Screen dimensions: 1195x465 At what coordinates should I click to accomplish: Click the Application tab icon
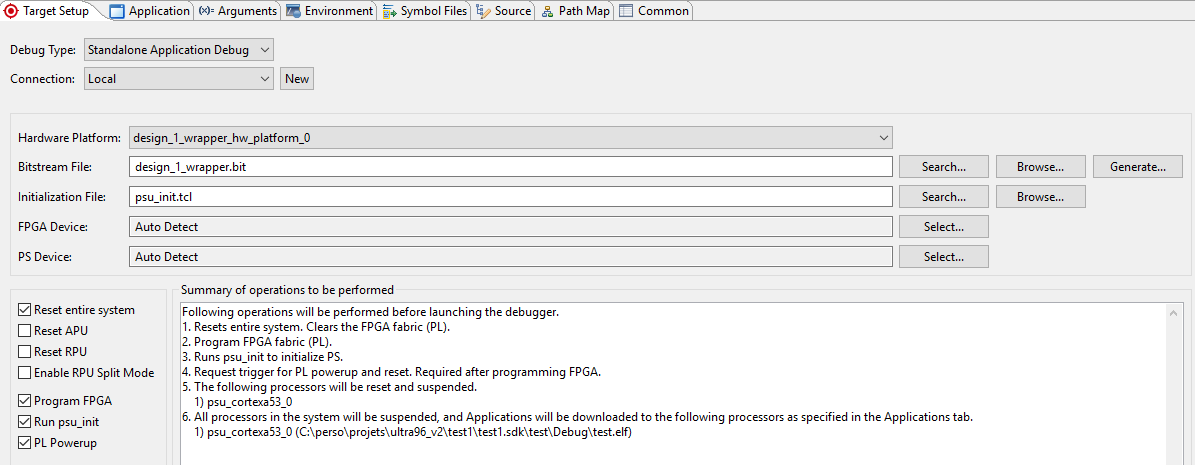tap(117, 11)
